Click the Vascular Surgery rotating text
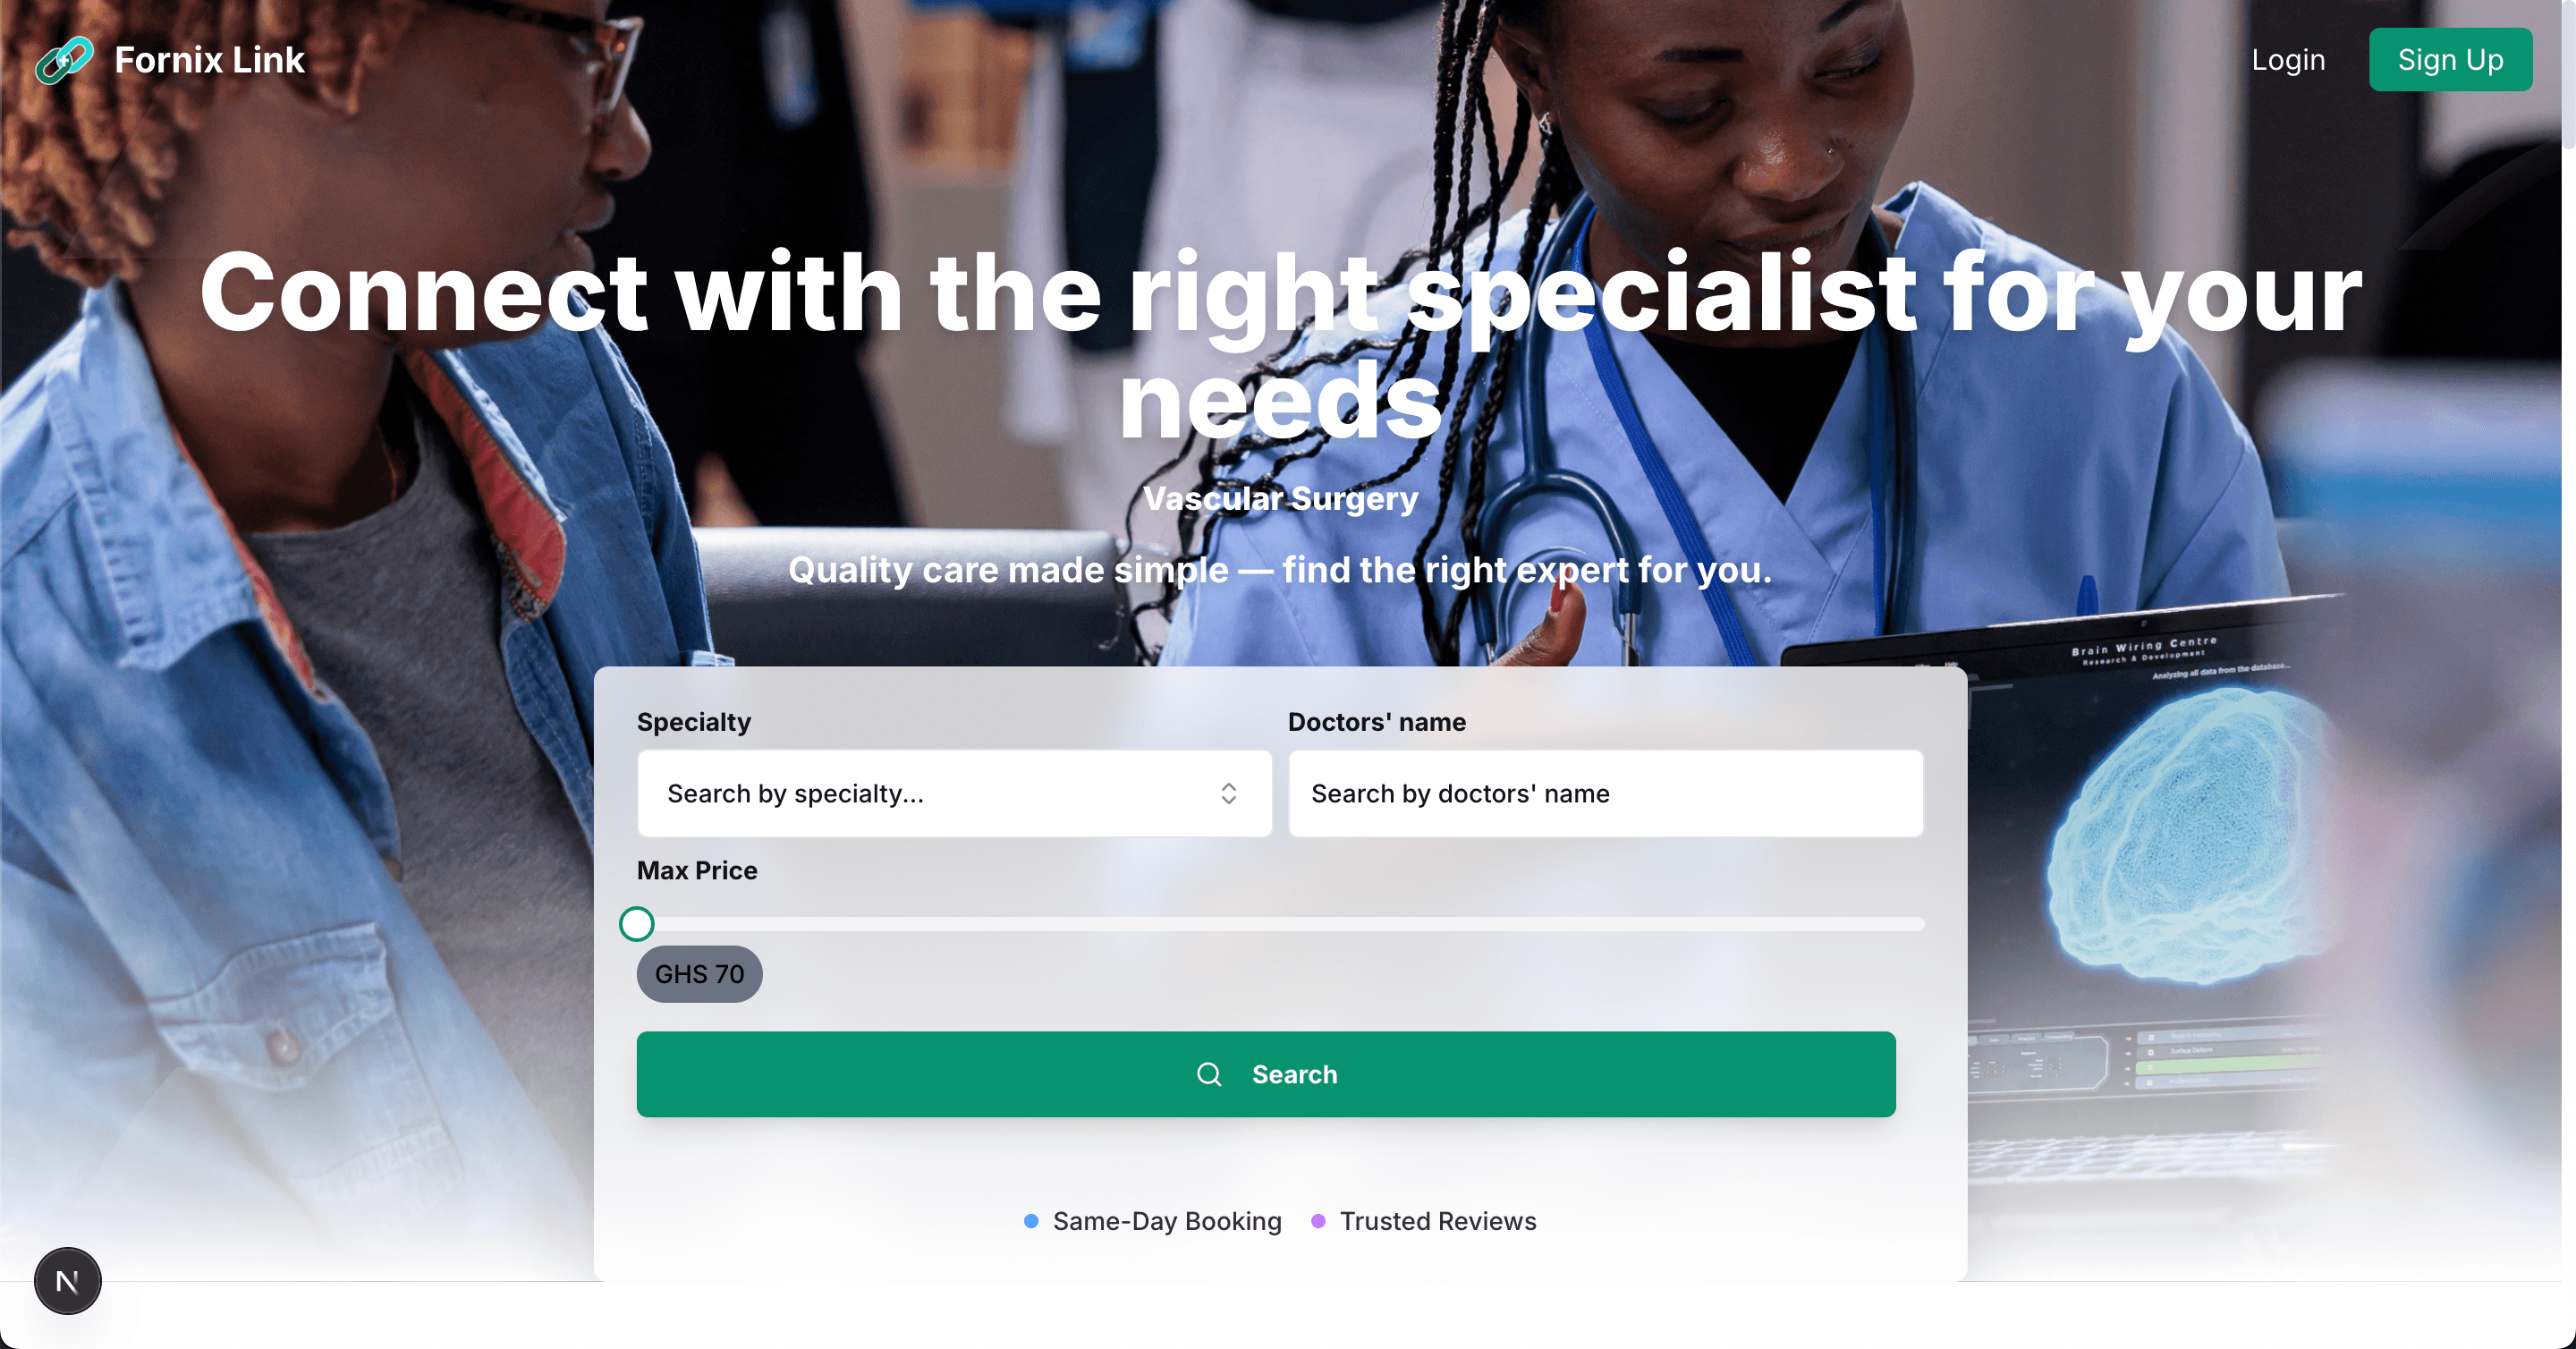The width and height of the screenshot is (2576, 1349). [x=1280, y=498]
